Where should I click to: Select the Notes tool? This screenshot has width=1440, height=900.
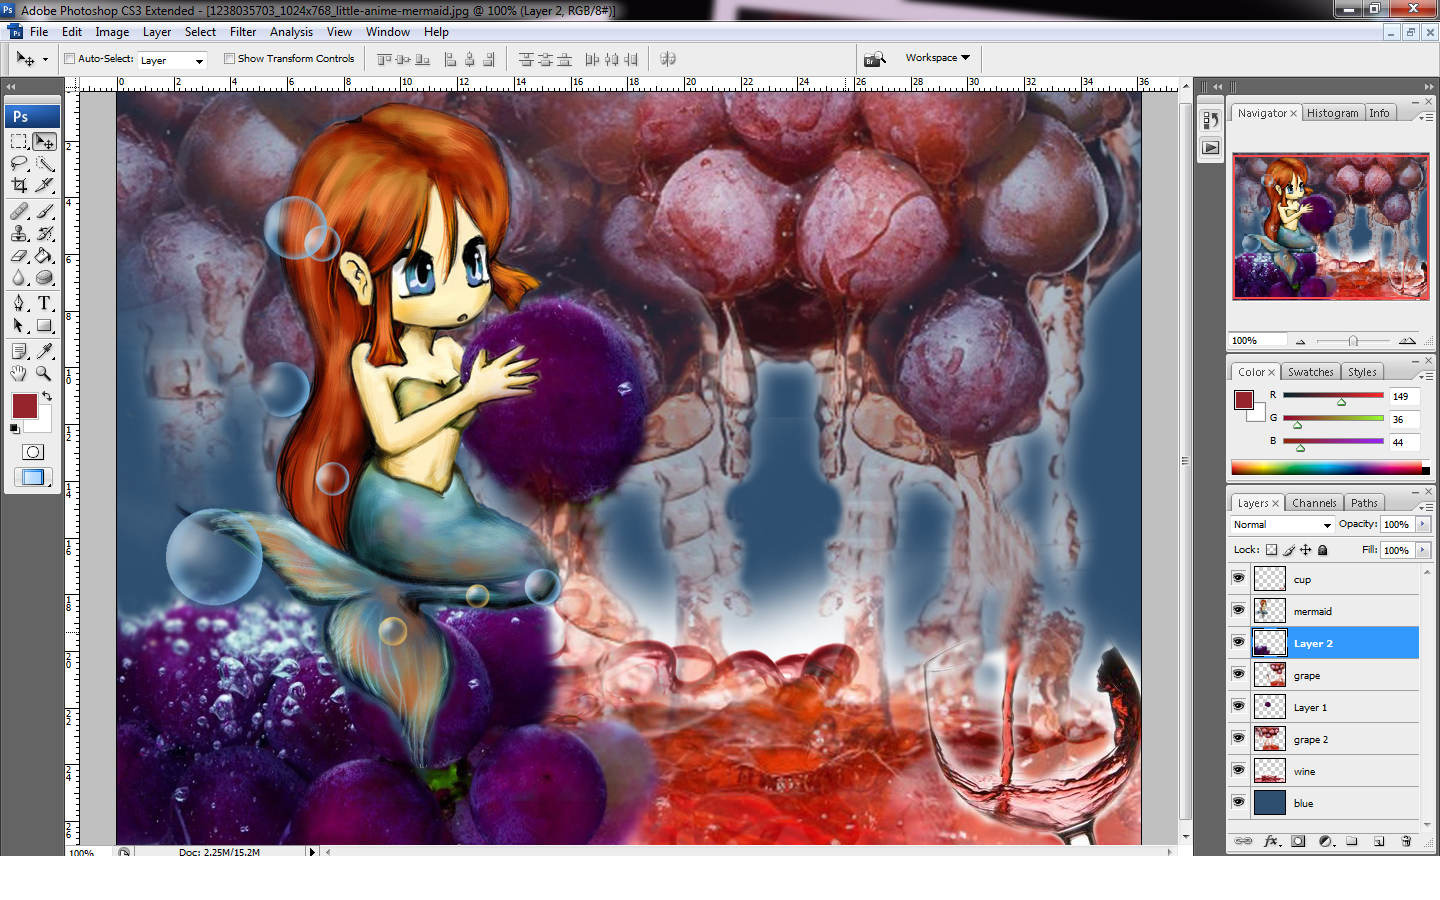(x=19, y=351)
